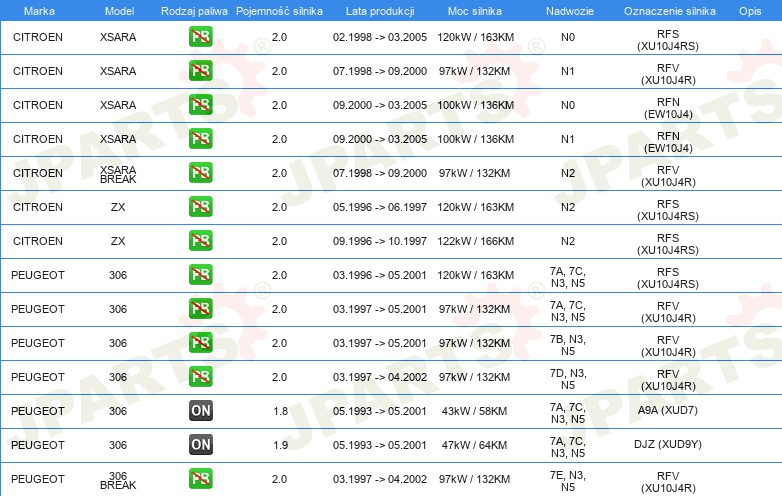Select N2 body cell in the XSARA BREAK row
782x496 pixels.
pos(568,173)
